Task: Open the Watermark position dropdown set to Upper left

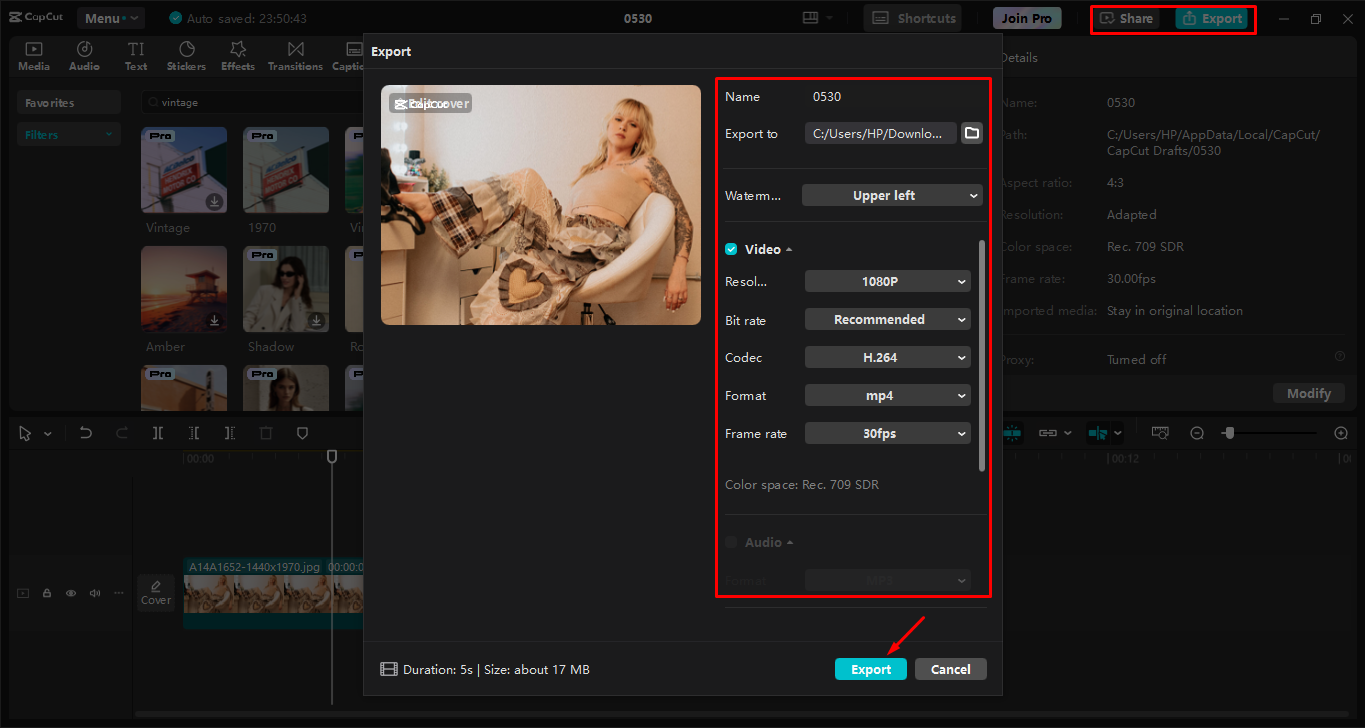Action: (891, 195)
